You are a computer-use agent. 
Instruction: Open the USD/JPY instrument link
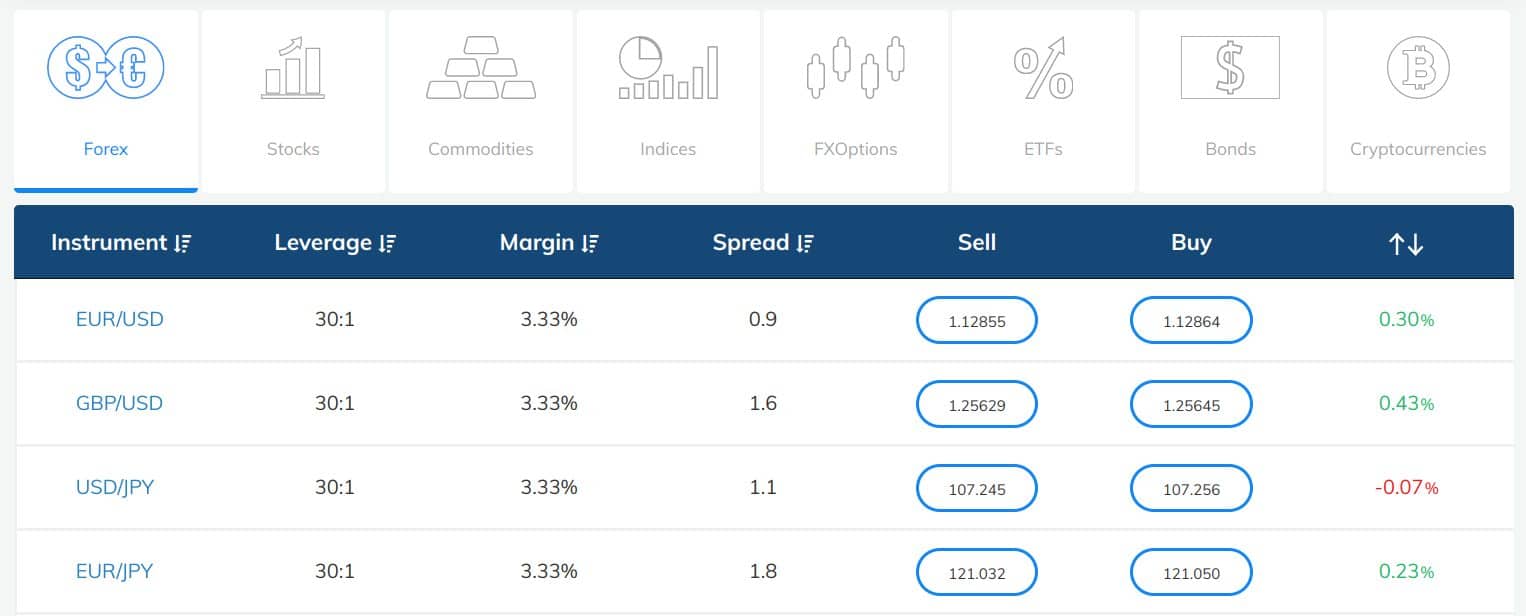point(115,488)
